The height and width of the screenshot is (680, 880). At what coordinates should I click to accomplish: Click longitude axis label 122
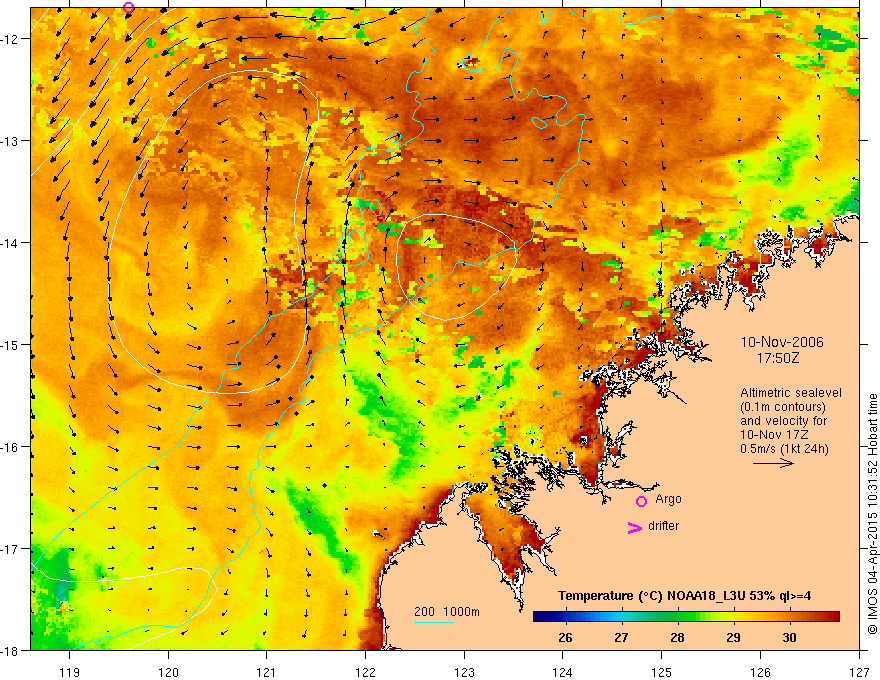pyautogui.click(x=365, y=672)
